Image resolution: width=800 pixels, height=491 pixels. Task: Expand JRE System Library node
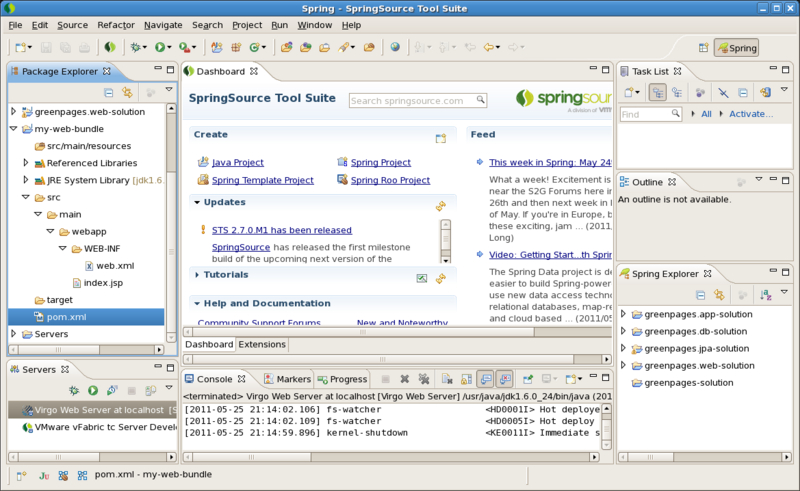pos(26,180)
